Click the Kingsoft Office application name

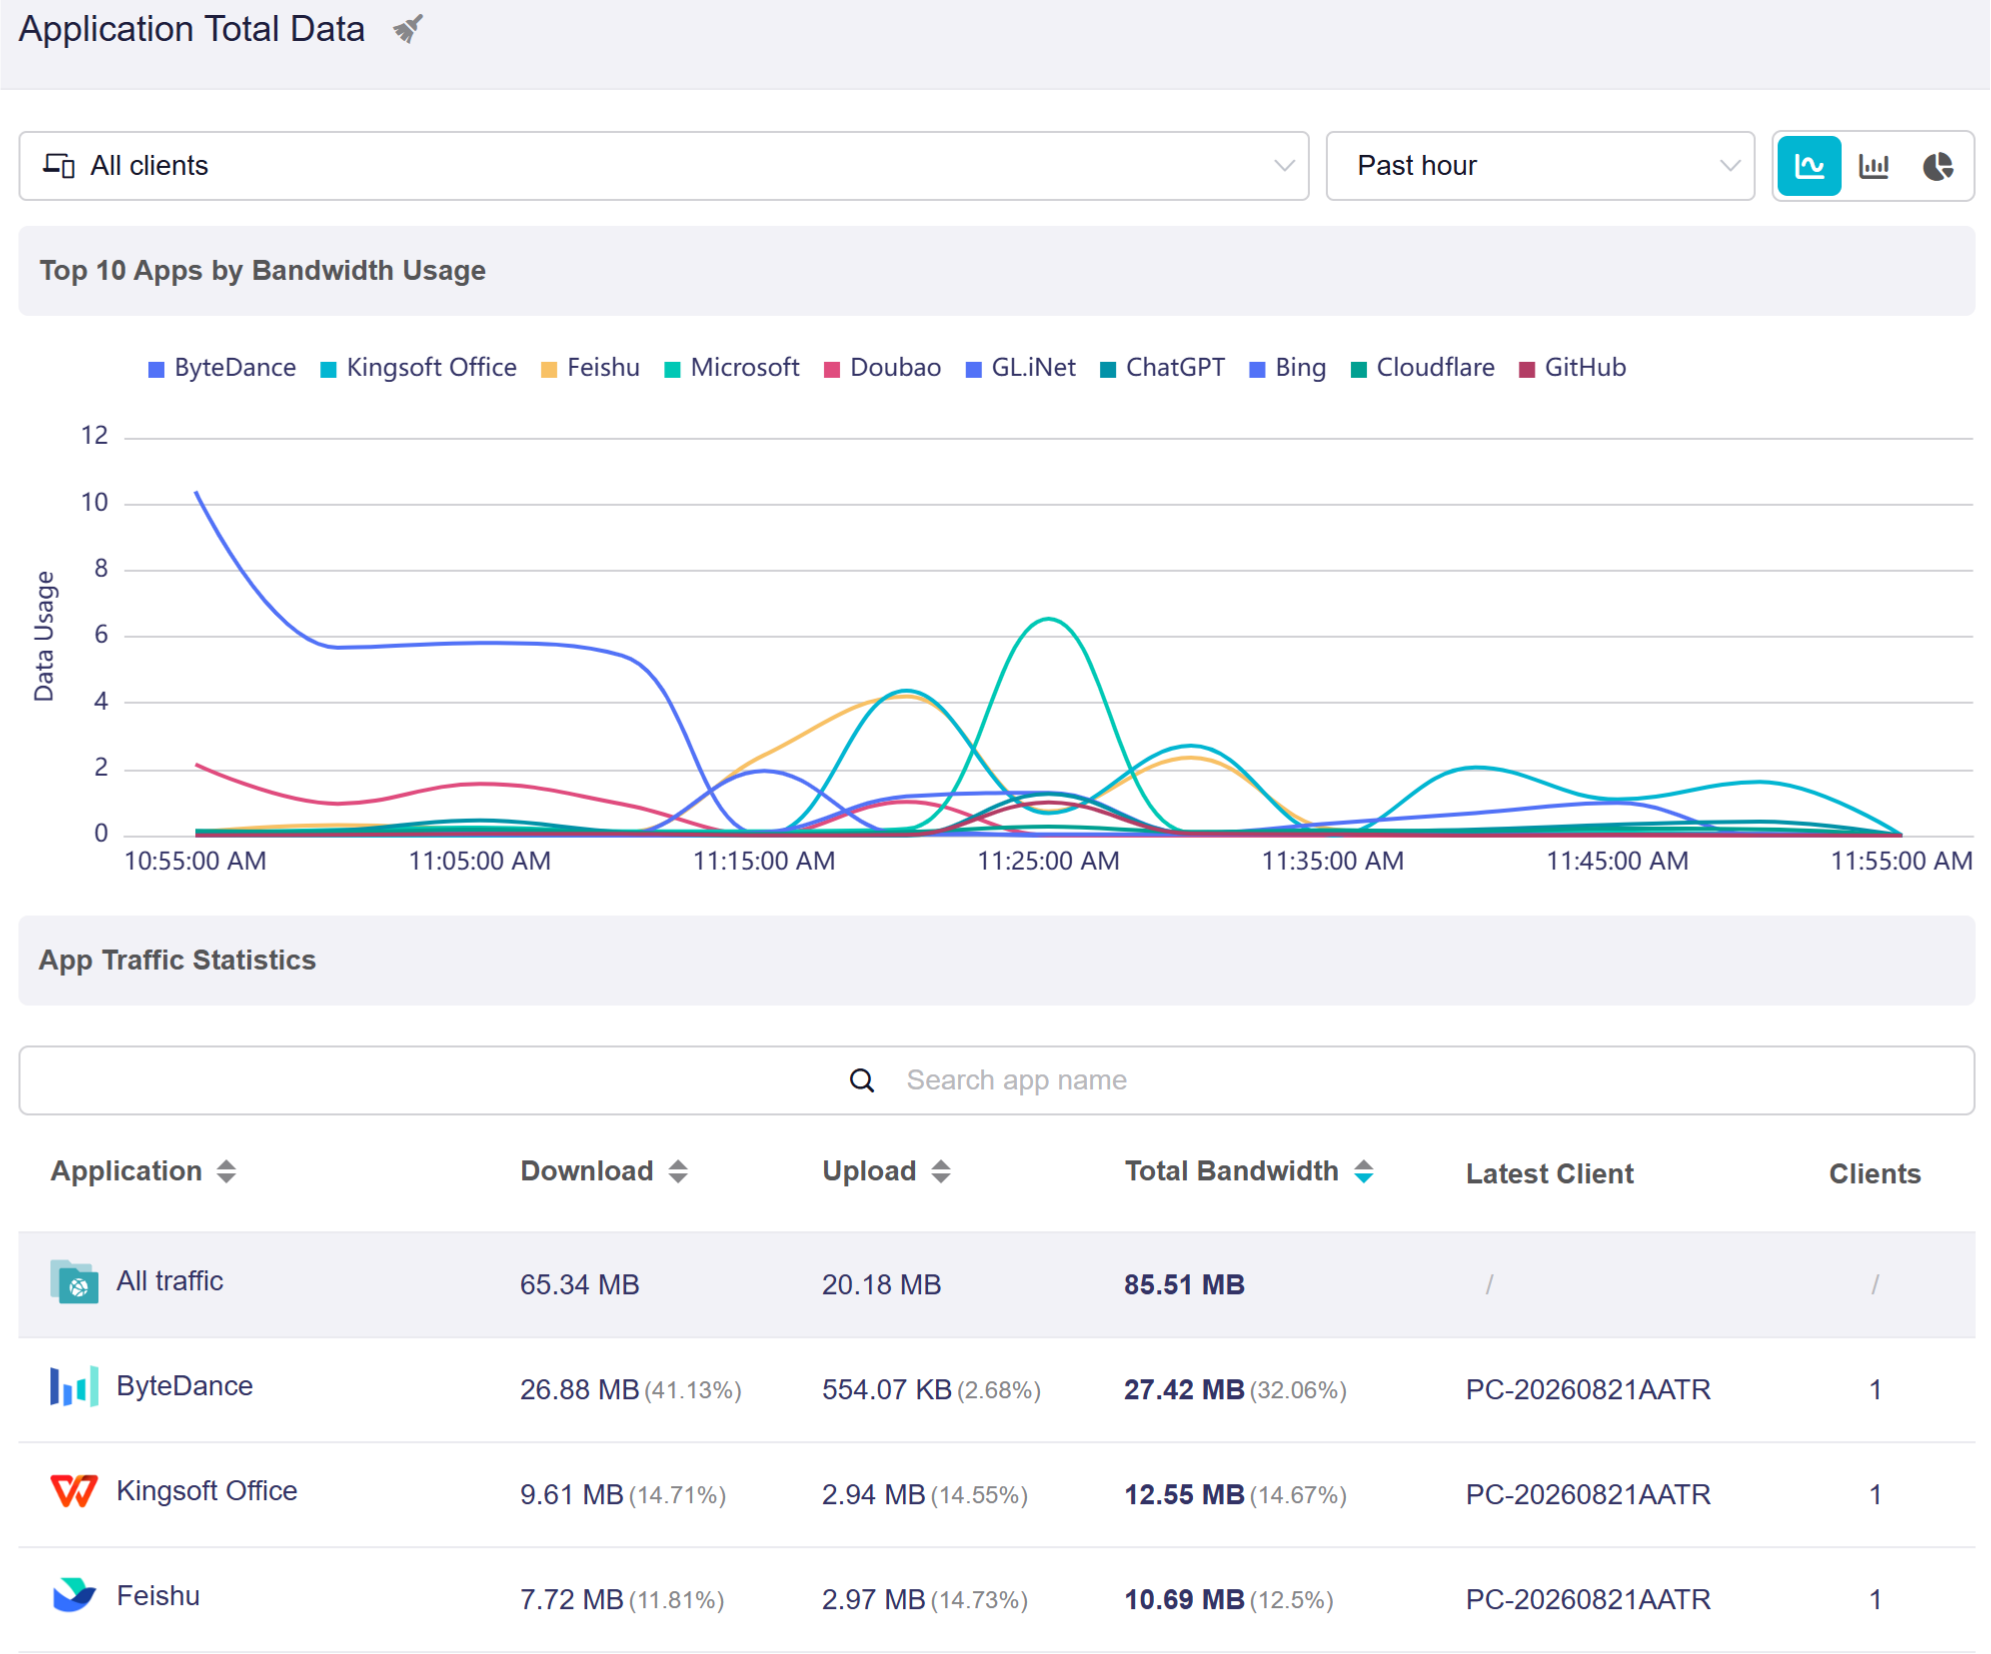[207, 1491]
